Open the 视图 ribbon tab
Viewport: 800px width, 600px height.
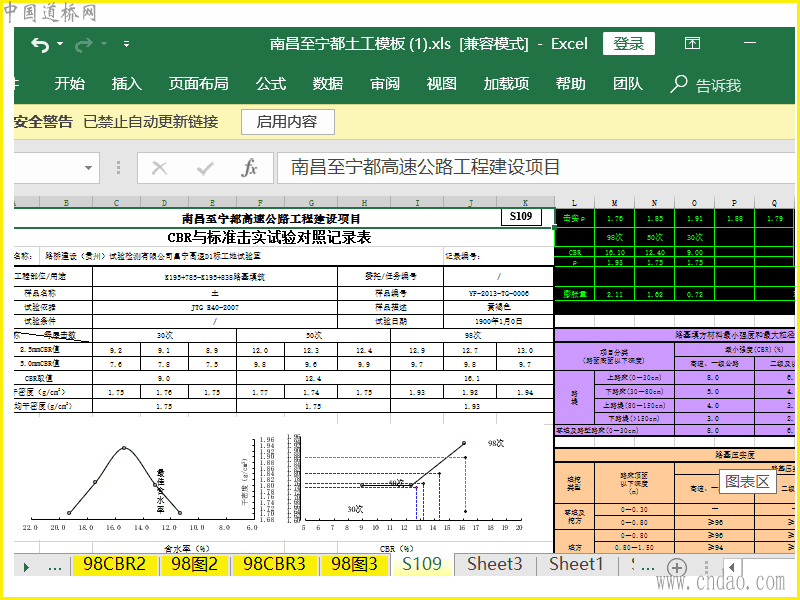(441, 83)
